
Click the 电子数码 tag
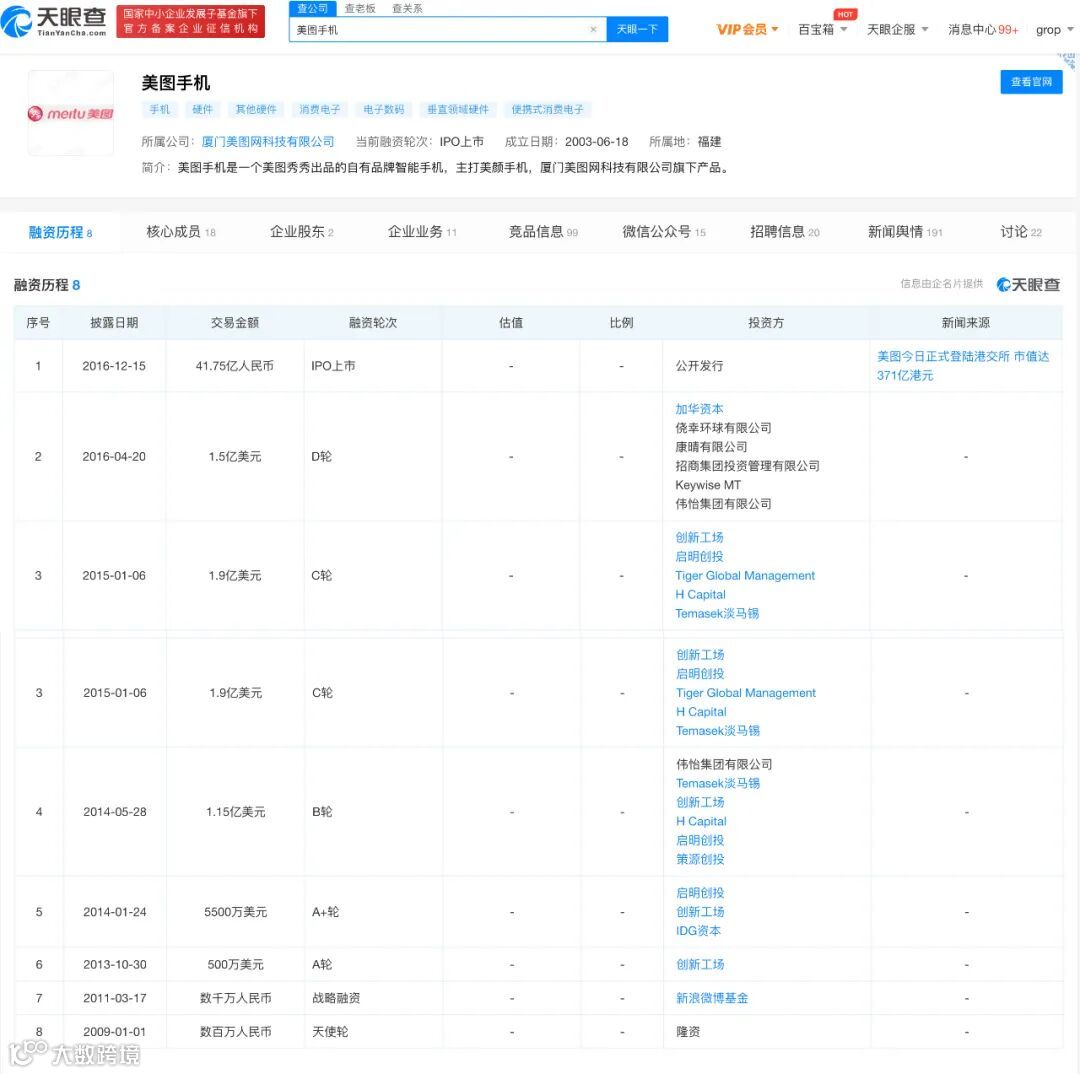tap(384, 110)
